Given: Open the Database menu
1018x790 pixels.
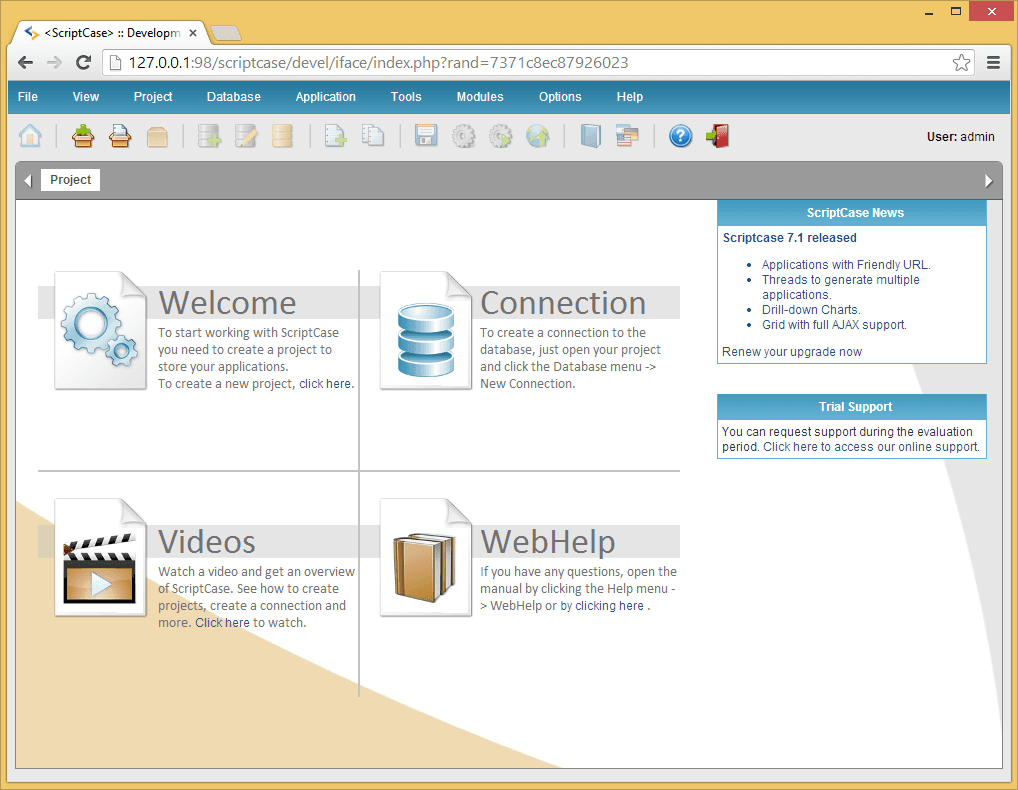Looking at the screenshot, I should click(x=234, y=97).
